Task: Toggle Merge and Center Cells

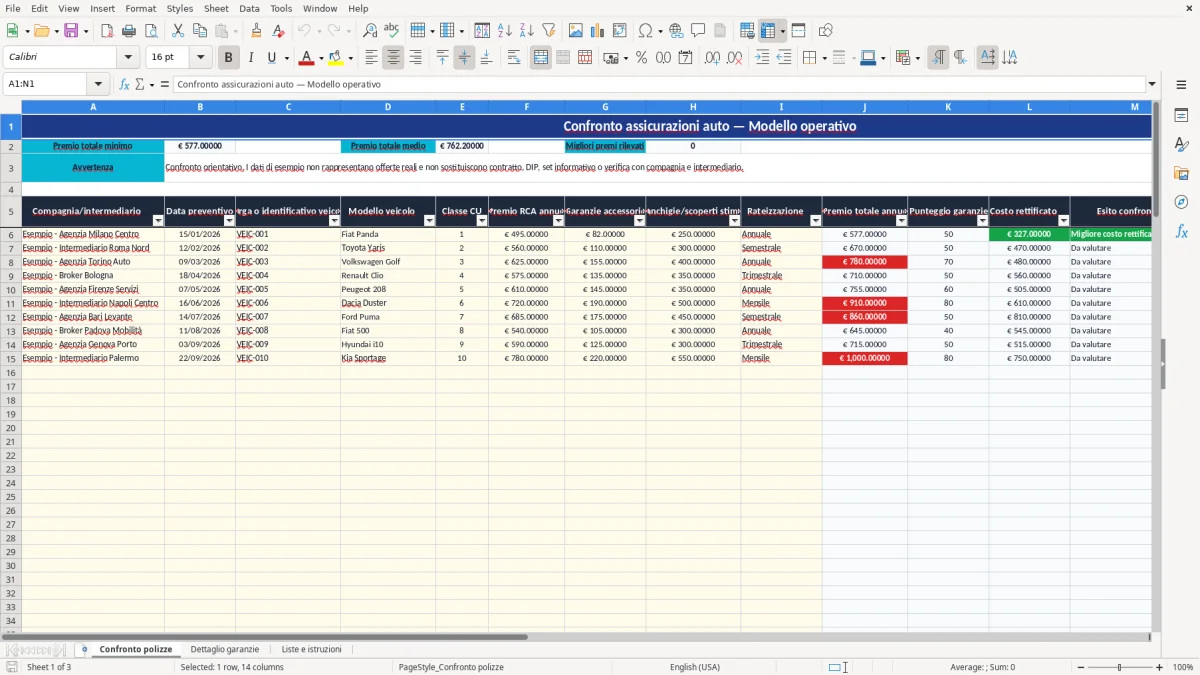Action: [x=541, y=58]
